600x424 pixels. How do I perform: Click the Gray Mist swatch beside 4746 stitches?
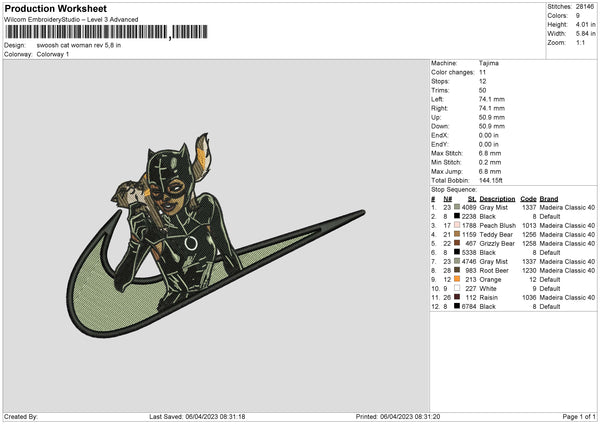tap(457, 261)
